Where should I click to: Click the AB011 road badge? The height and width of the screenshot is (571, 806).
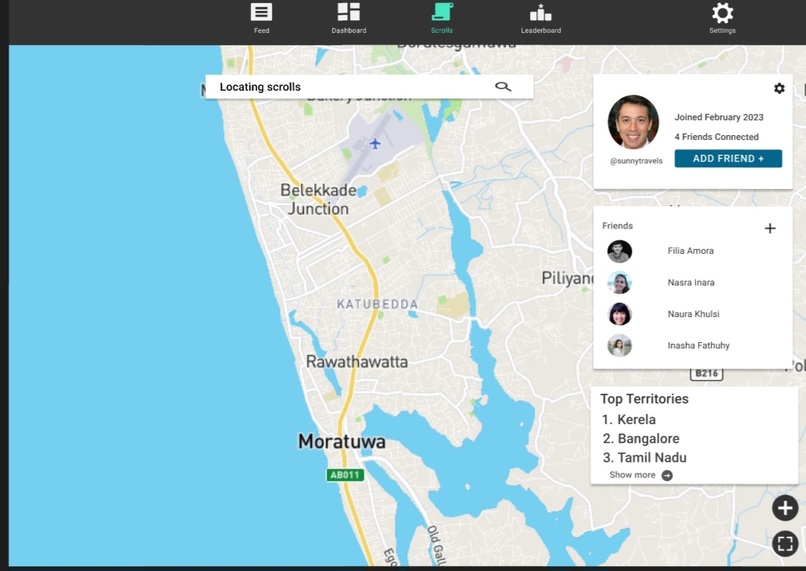click(x=345, y=475)
